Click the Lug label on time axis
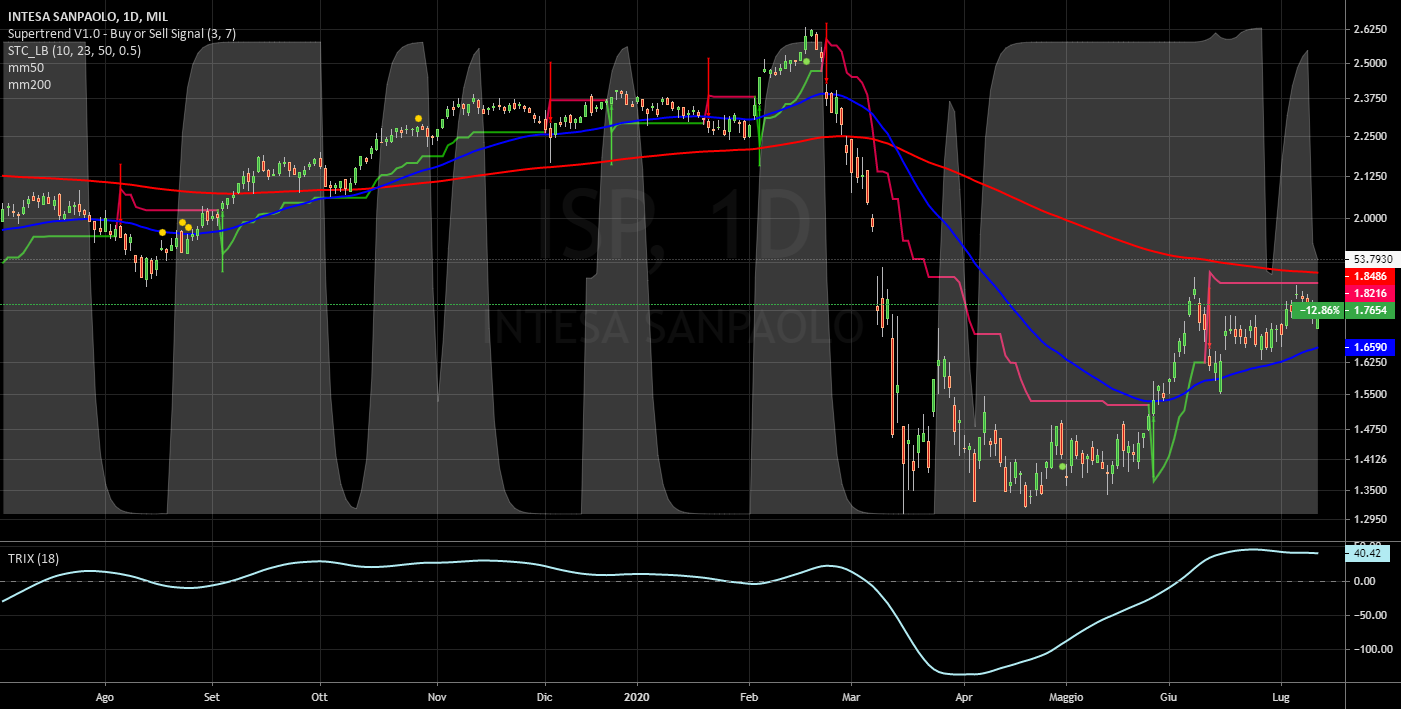 1279,696
